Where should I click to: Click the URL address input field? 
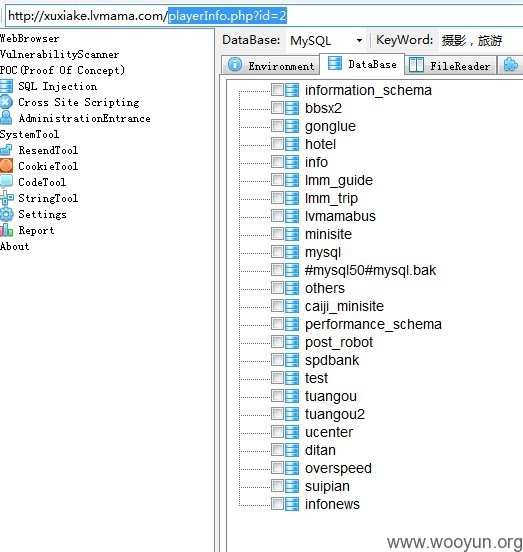coord(264,16)
